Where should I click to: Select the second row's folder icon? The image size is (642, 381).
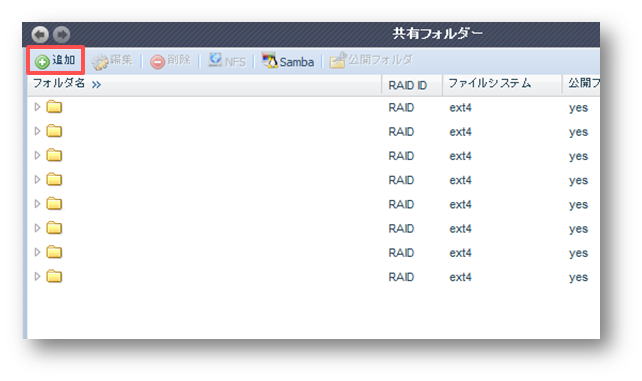click(54, 131)
